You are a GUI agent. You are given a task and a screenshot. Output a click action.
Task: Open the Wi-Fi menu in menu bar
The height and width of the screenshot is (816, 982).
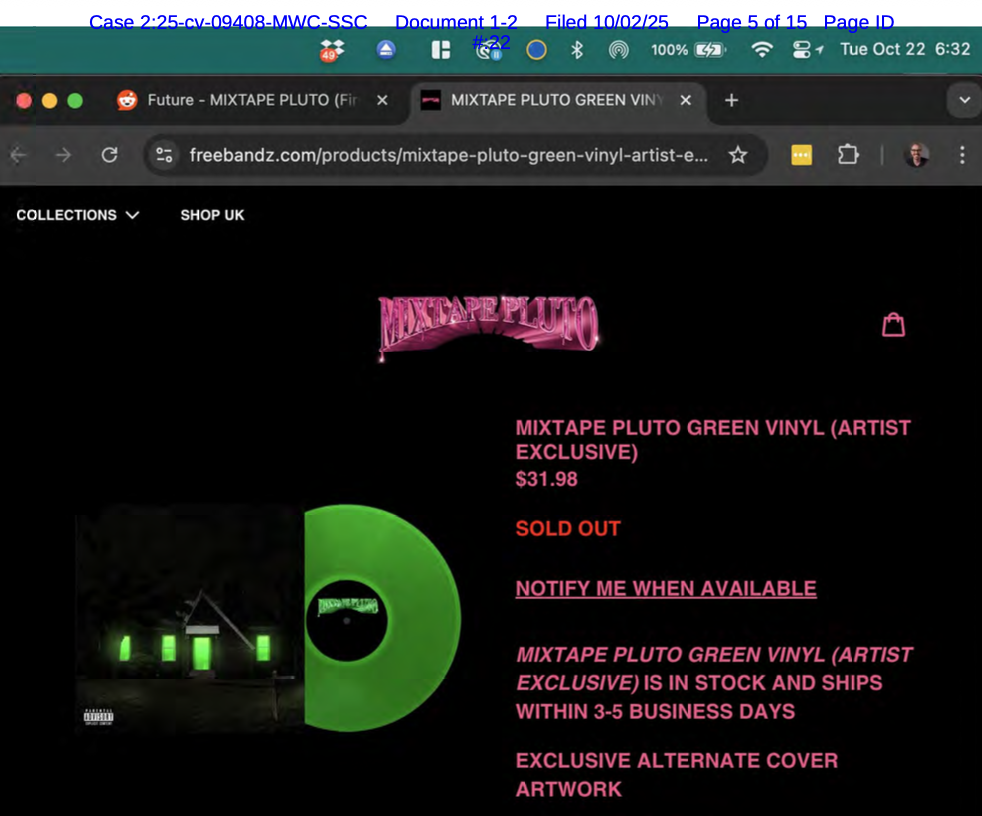coord(762,50)
